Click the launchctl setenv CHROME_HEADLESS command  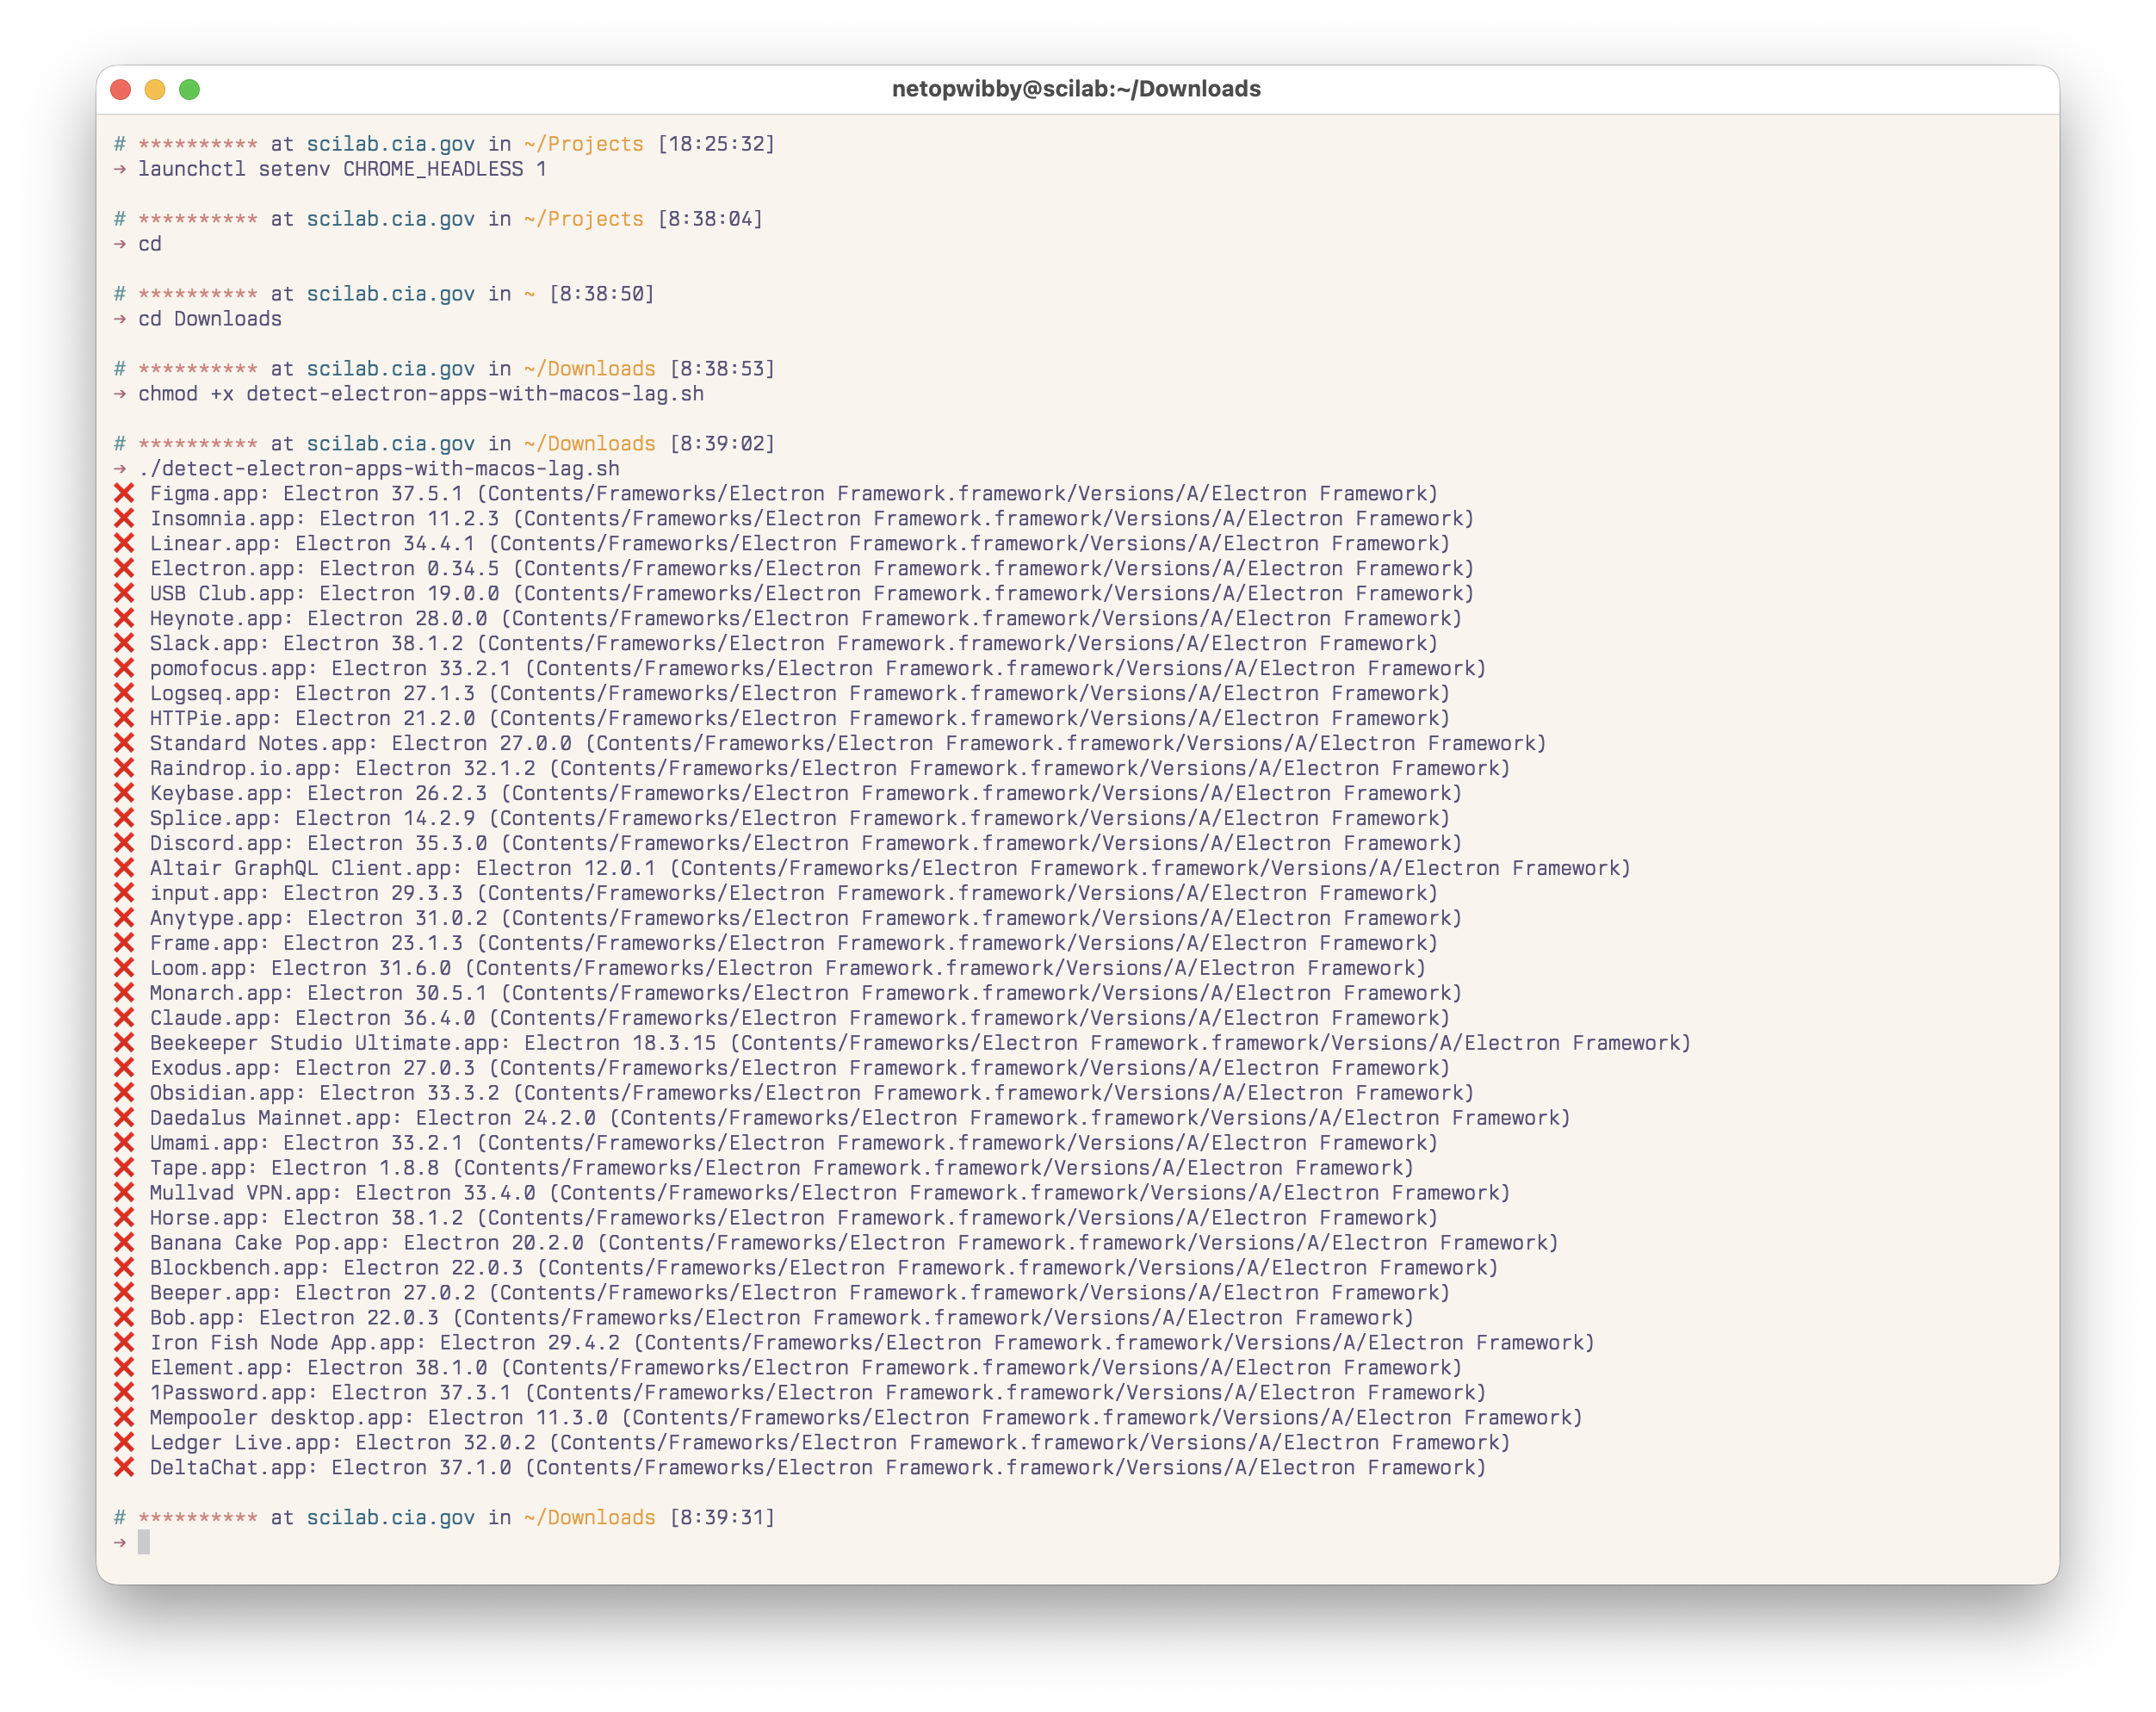[342, 169]
